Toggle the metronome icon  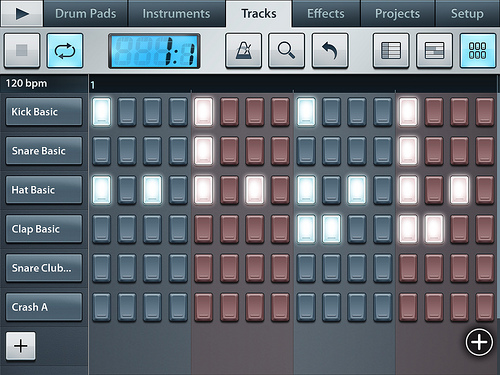[x=244, y=51]
